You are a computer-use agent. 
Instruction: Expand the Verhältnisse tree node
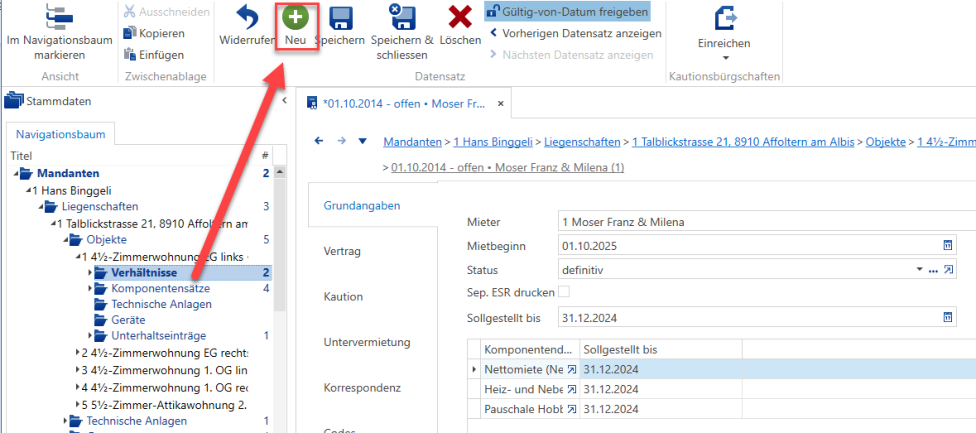[x=90, y=272]
